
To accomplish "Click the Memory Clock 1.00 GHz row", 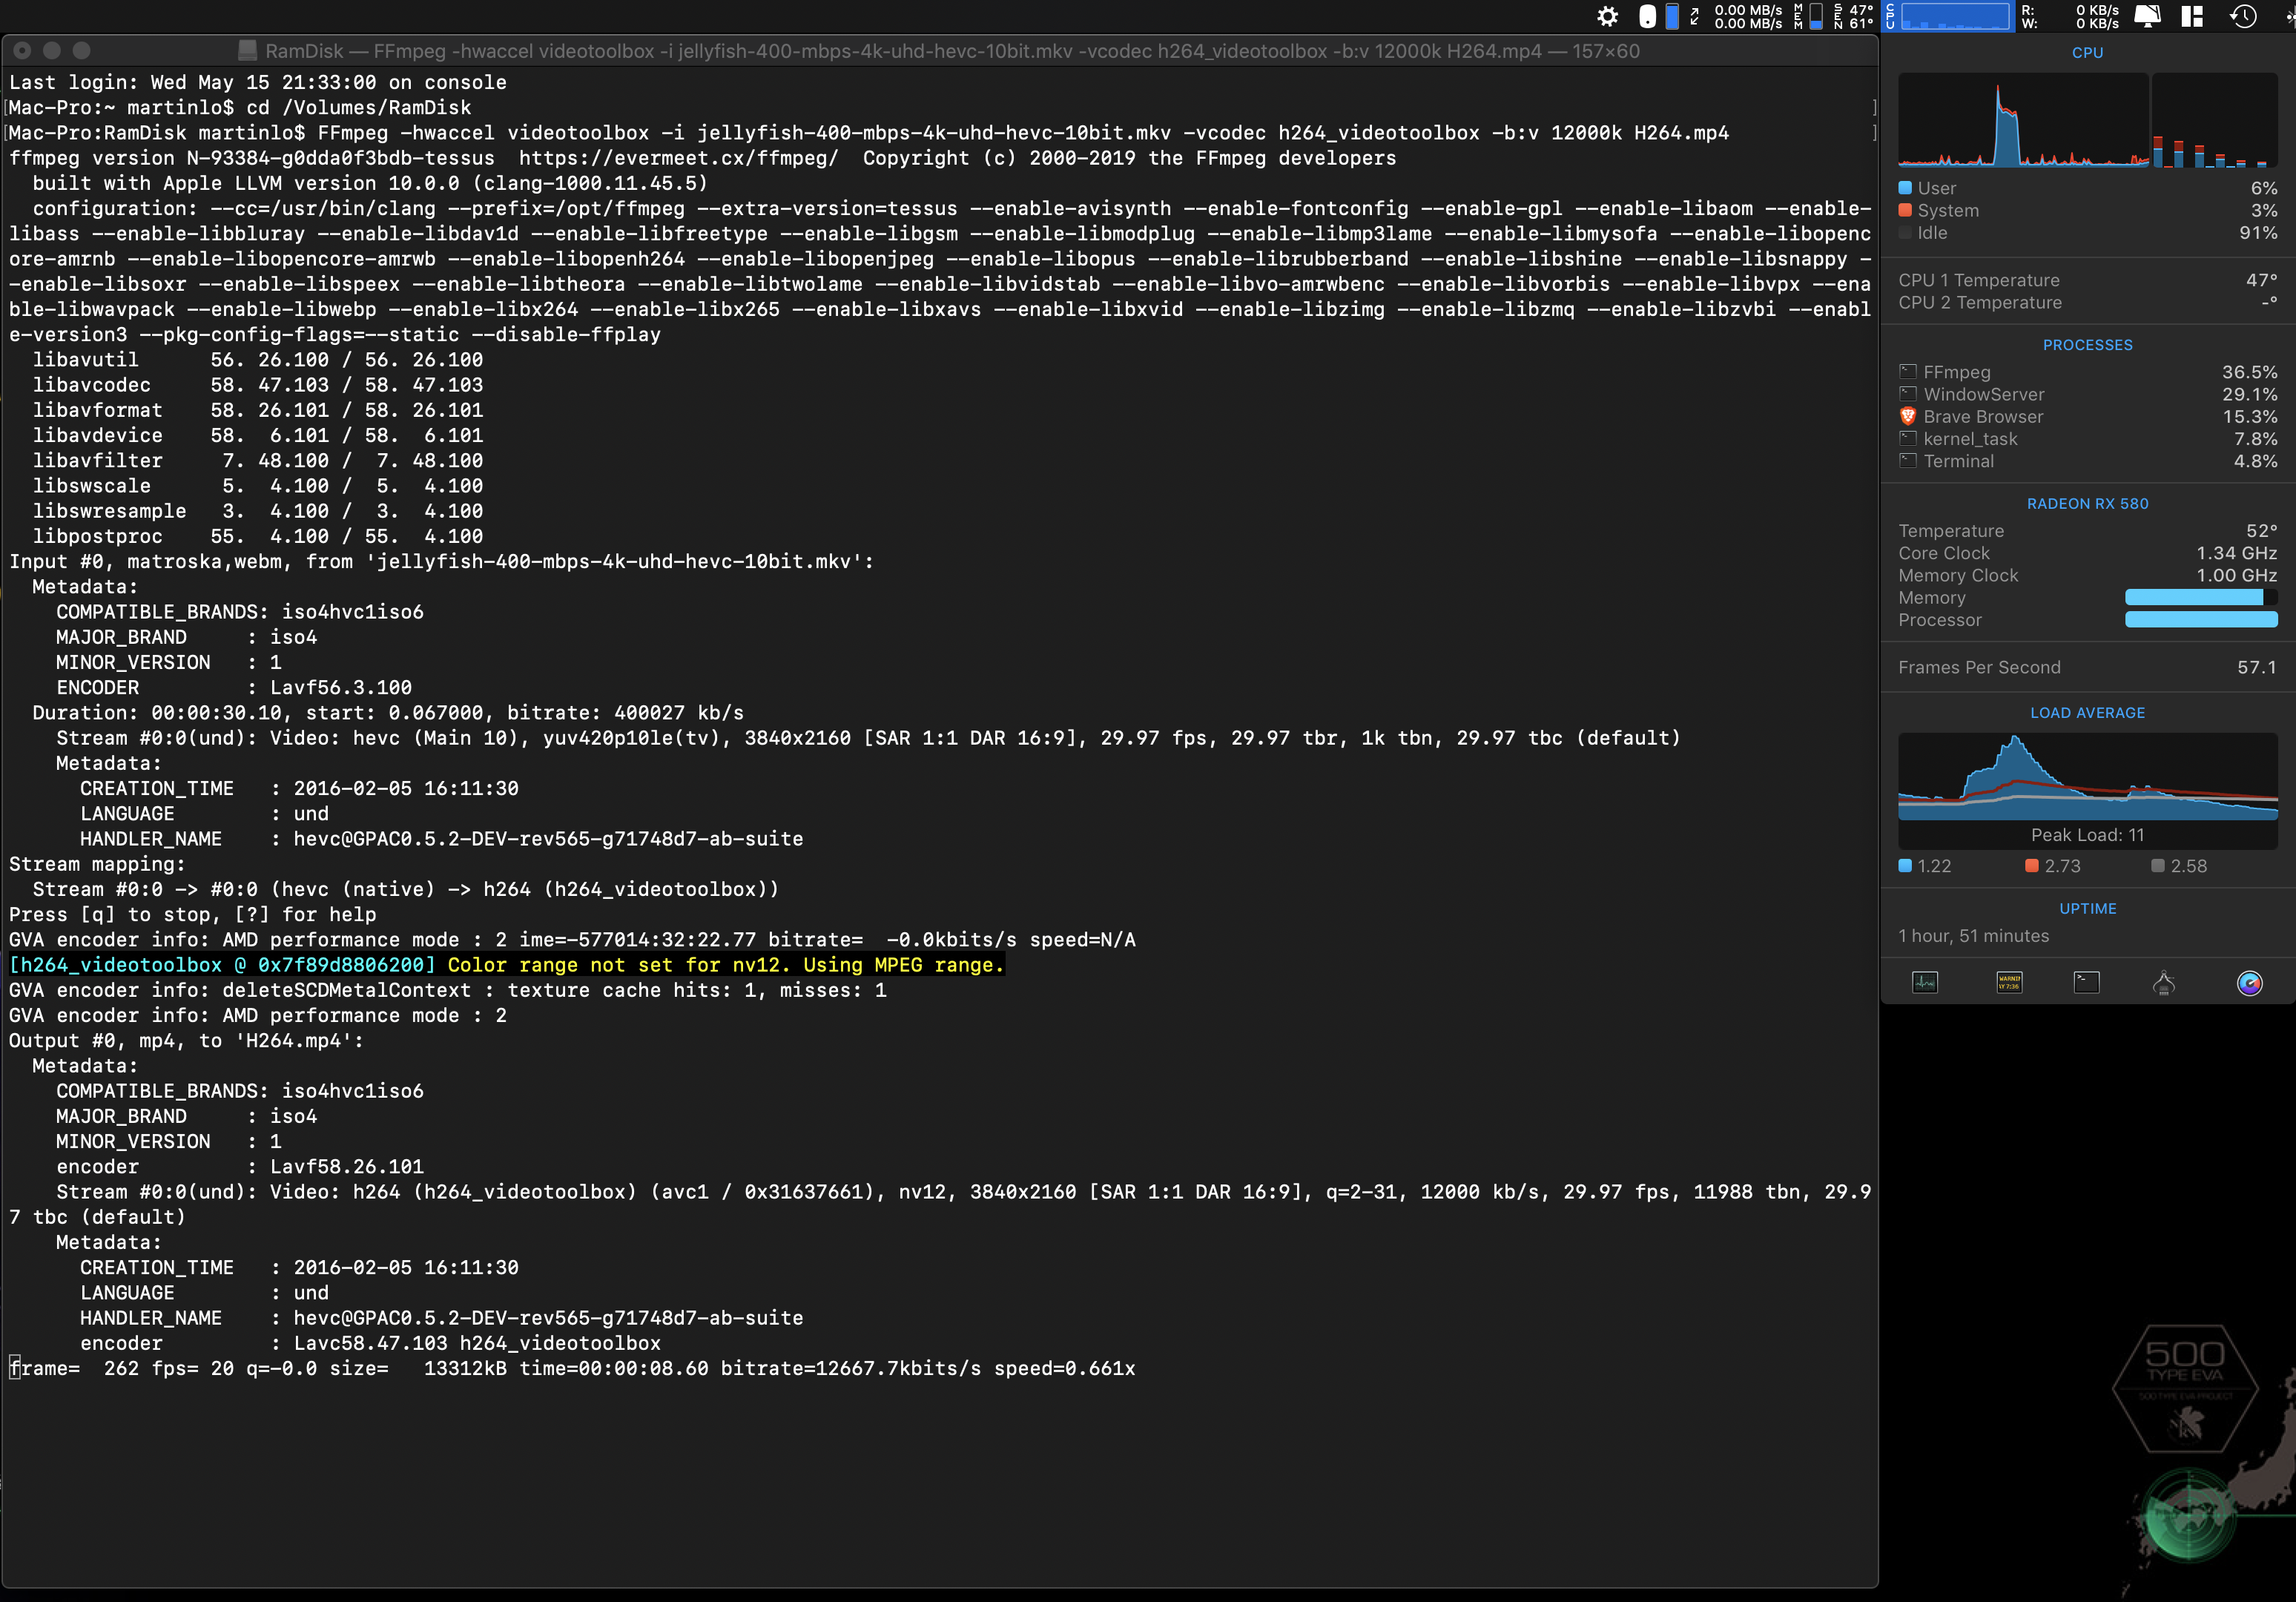I will coord(2088,575).
